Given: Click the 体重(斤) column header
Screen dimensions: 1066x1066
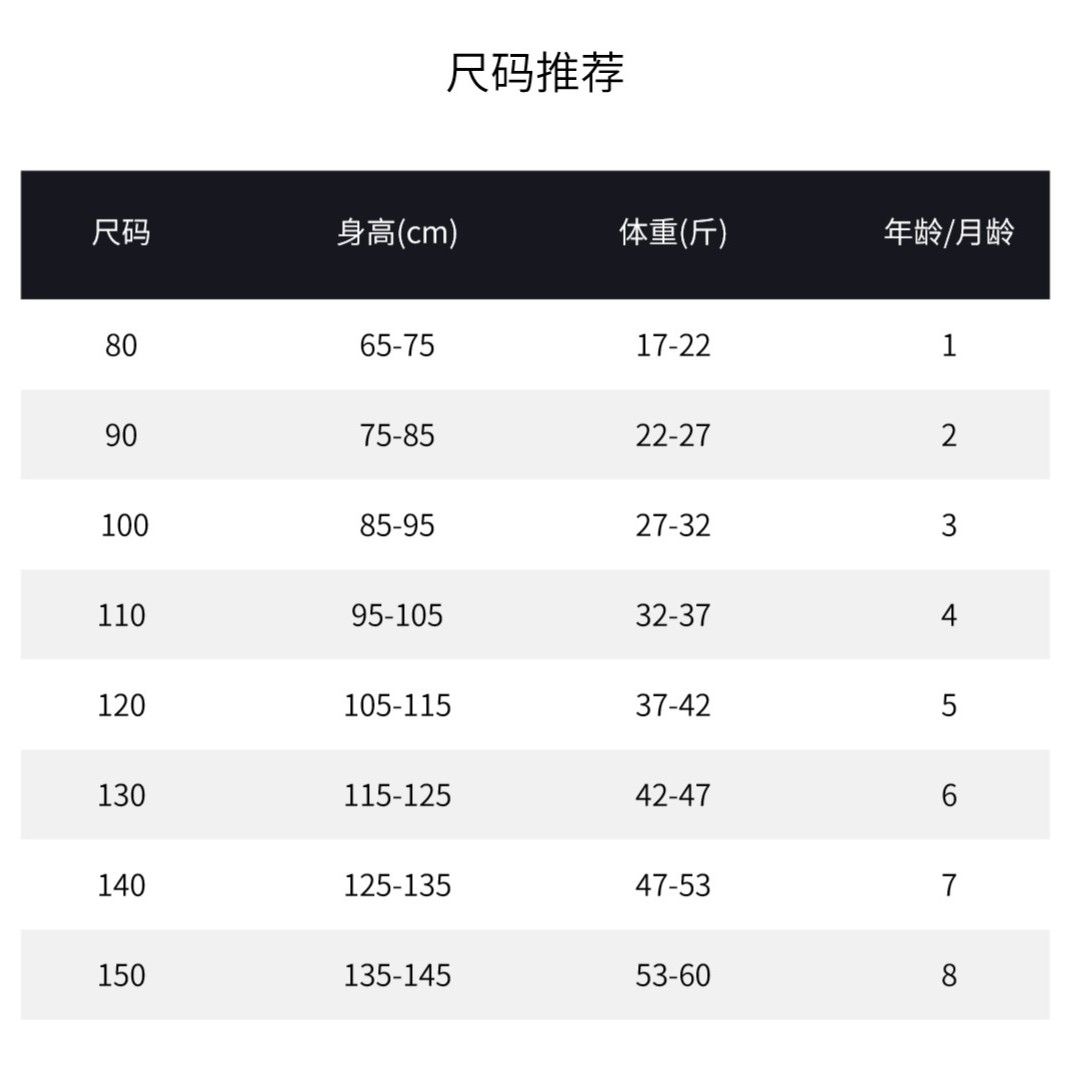Looking at the screenshot, I should point(673,234).
